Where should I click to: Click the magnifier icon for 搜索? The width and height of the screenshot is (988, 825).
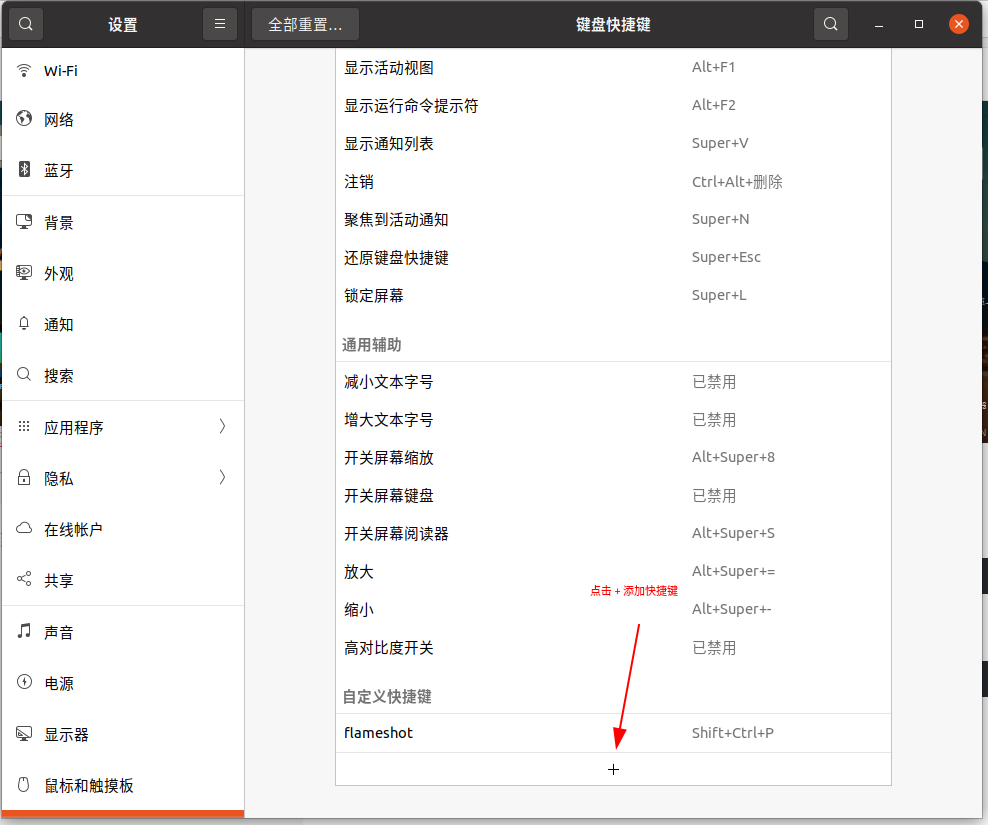pos(24,374)
